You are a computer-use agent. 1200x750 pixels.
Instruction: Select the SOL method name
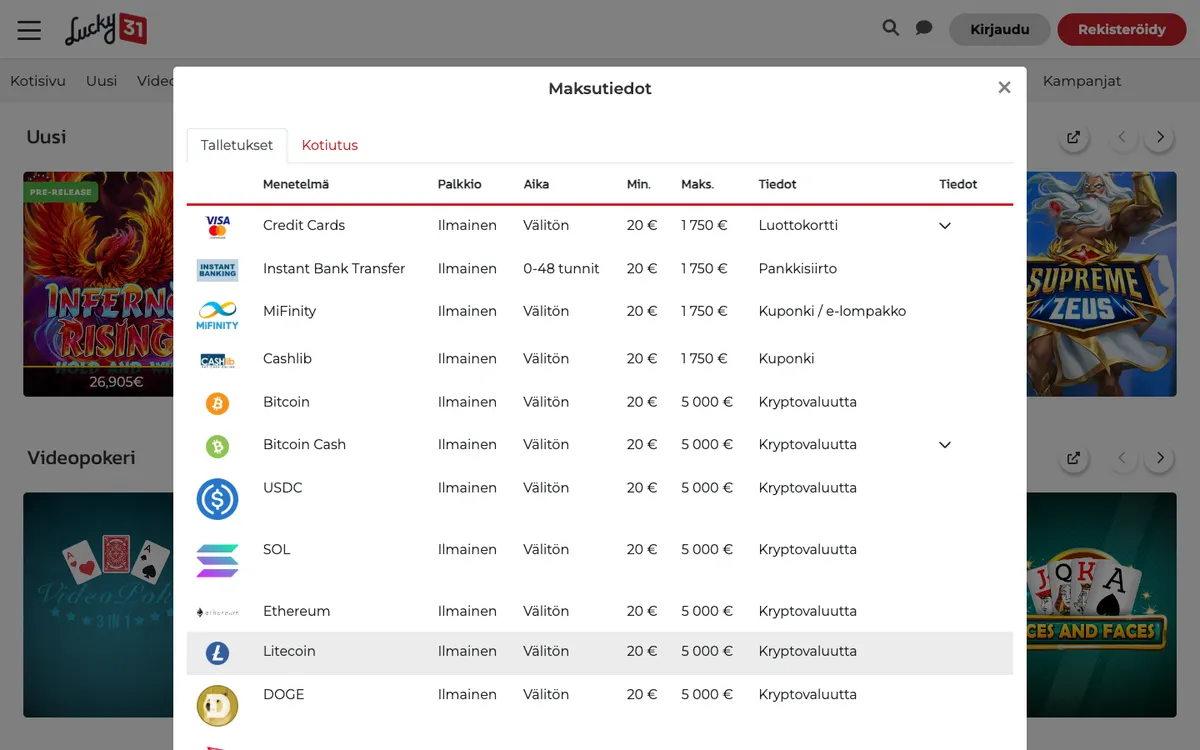[x=276, y=549]
